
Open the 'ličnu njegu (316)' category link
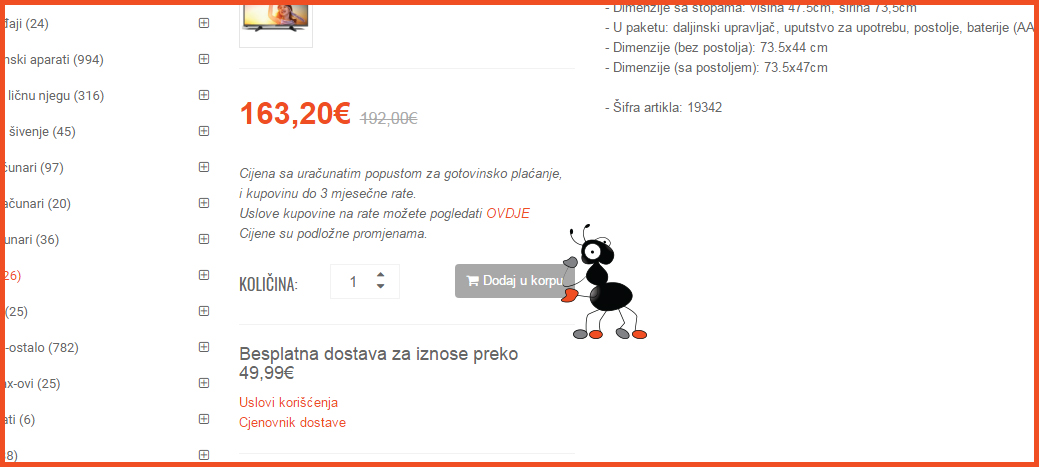click(56, 95)
